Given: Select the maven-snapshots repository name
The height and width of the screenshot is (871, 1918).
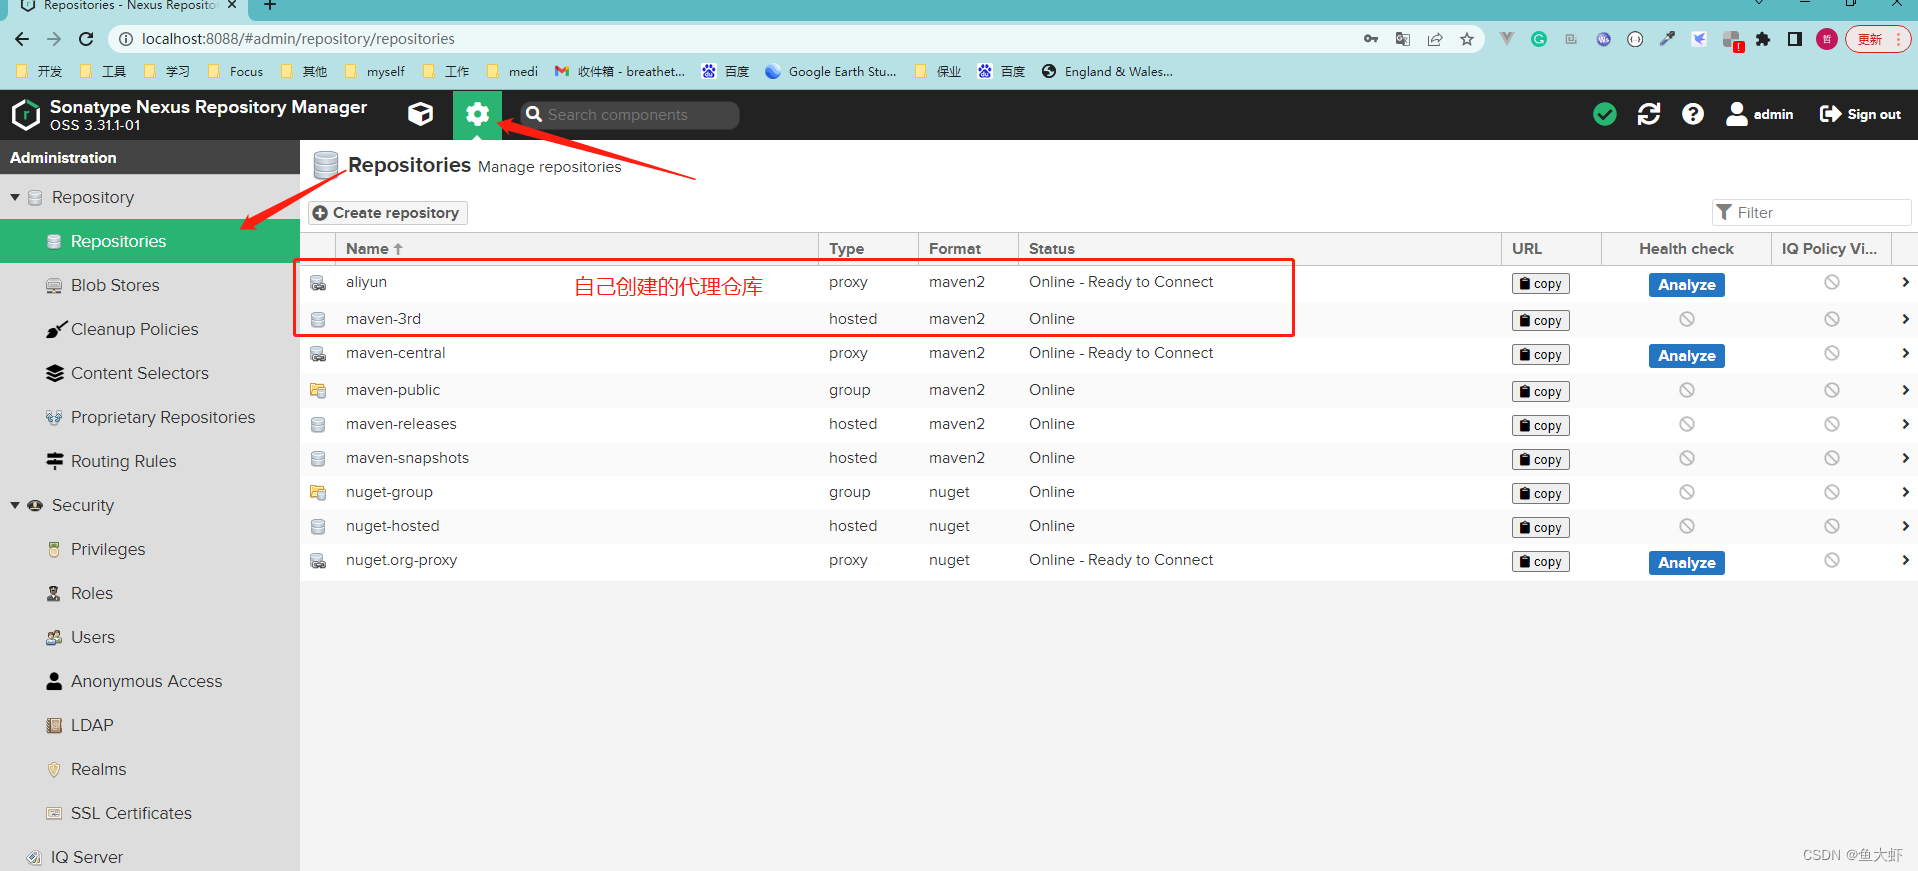Looking at the screenshot, I should click(x=407, y=458).
